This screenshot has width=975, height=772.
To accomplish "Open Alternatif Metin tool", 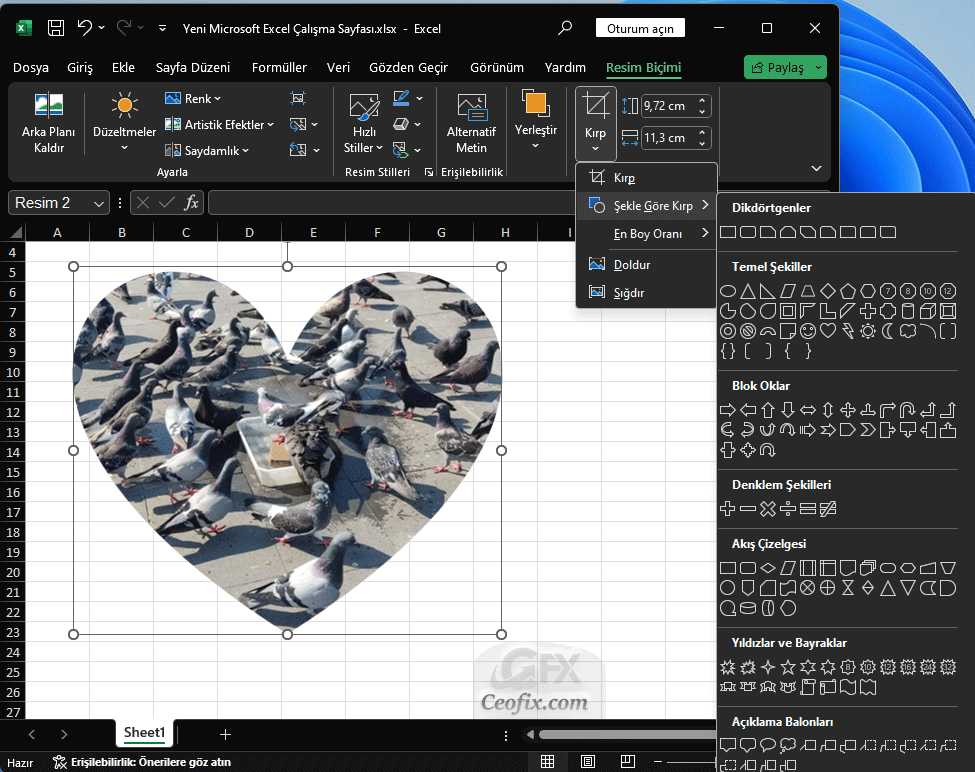I will tap(471, 123).
